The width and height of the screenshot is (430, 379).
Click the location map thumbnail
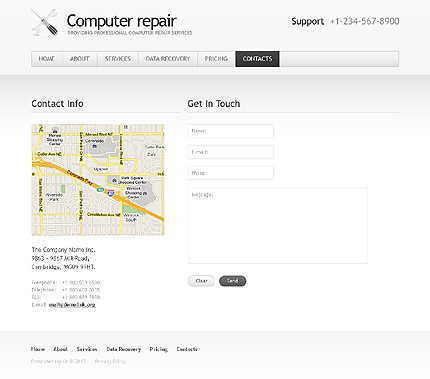coord(98,180)
